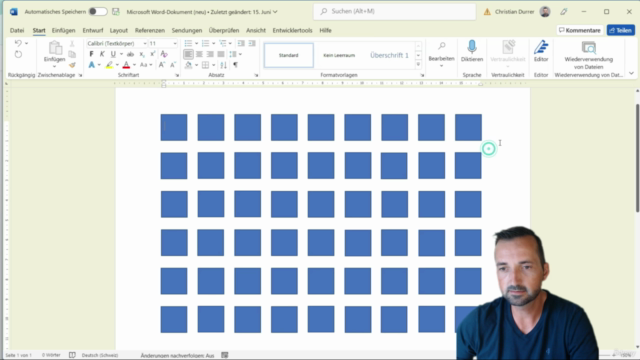The width and height of the screenshot is (640, 360).
Task: Switch to the Referenzen tab
Action: click(150, 30)
